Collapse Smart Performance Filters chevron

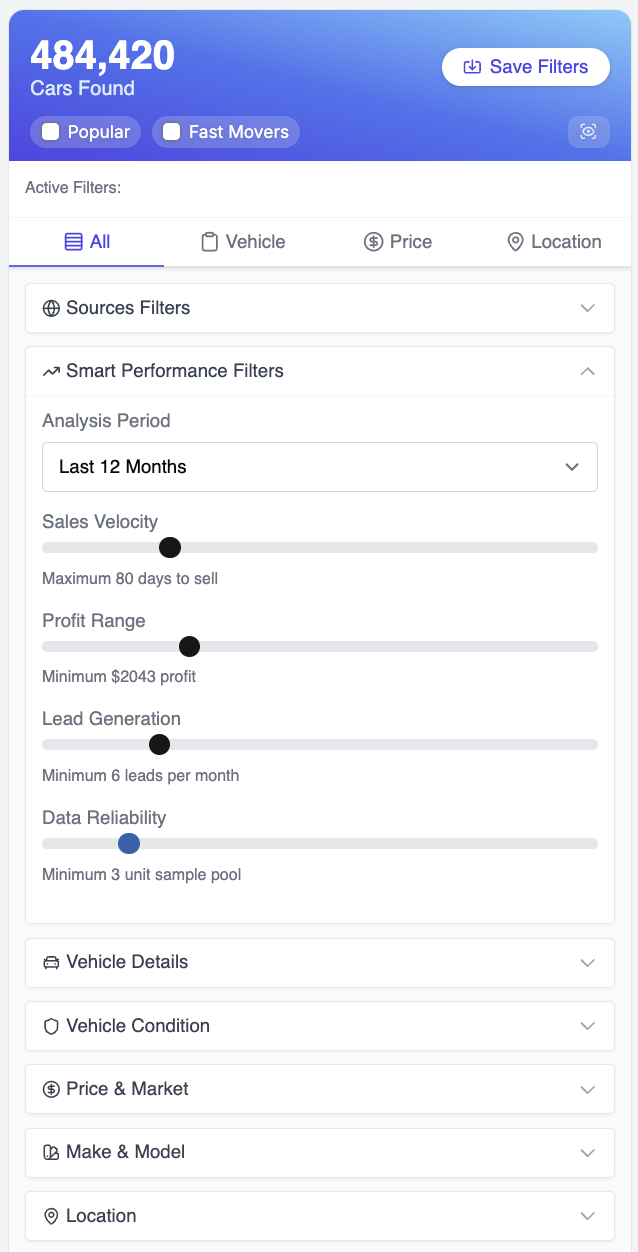(x=588, y=371)
